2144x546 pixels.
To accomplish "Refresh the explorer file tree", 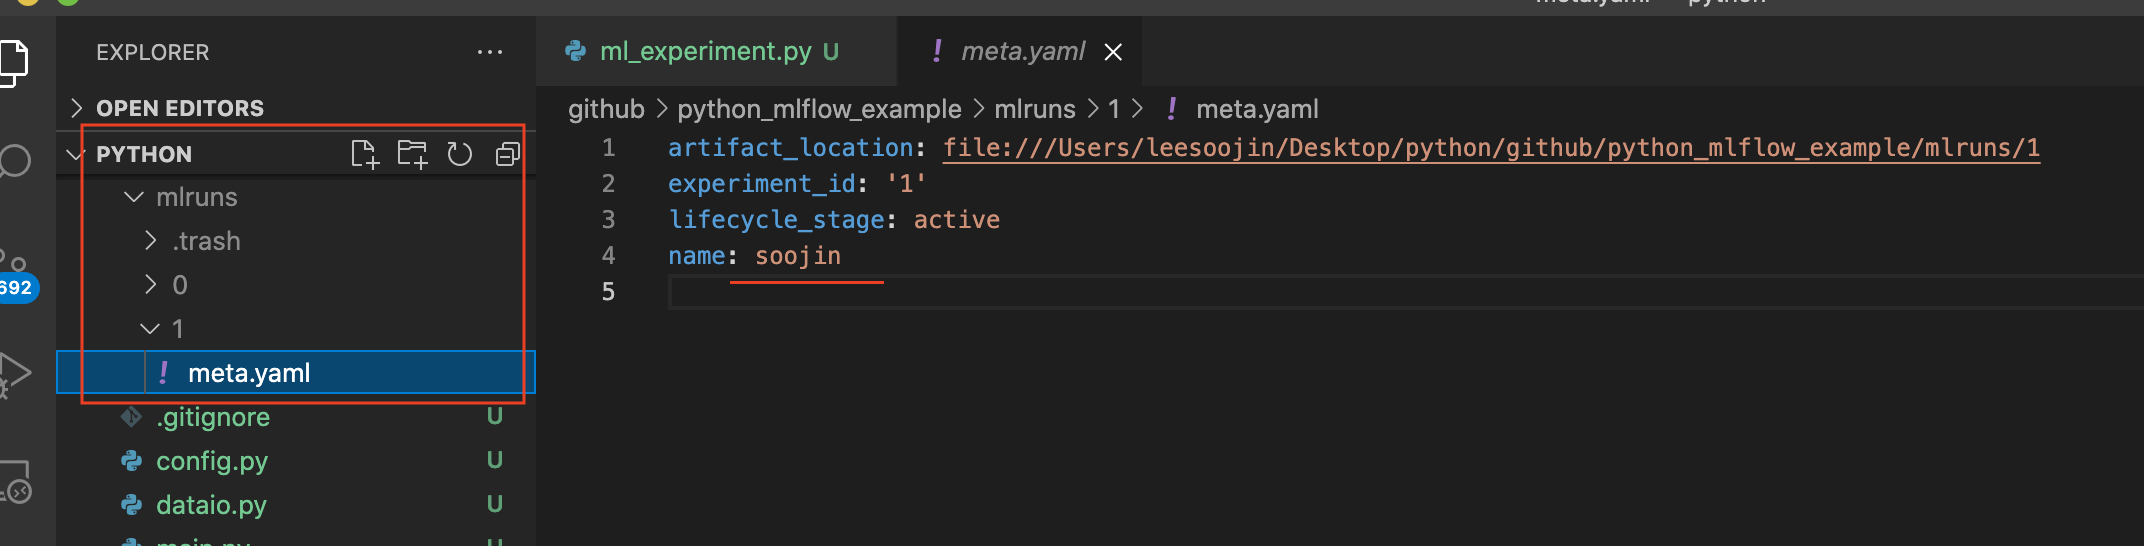I will 459,154.
